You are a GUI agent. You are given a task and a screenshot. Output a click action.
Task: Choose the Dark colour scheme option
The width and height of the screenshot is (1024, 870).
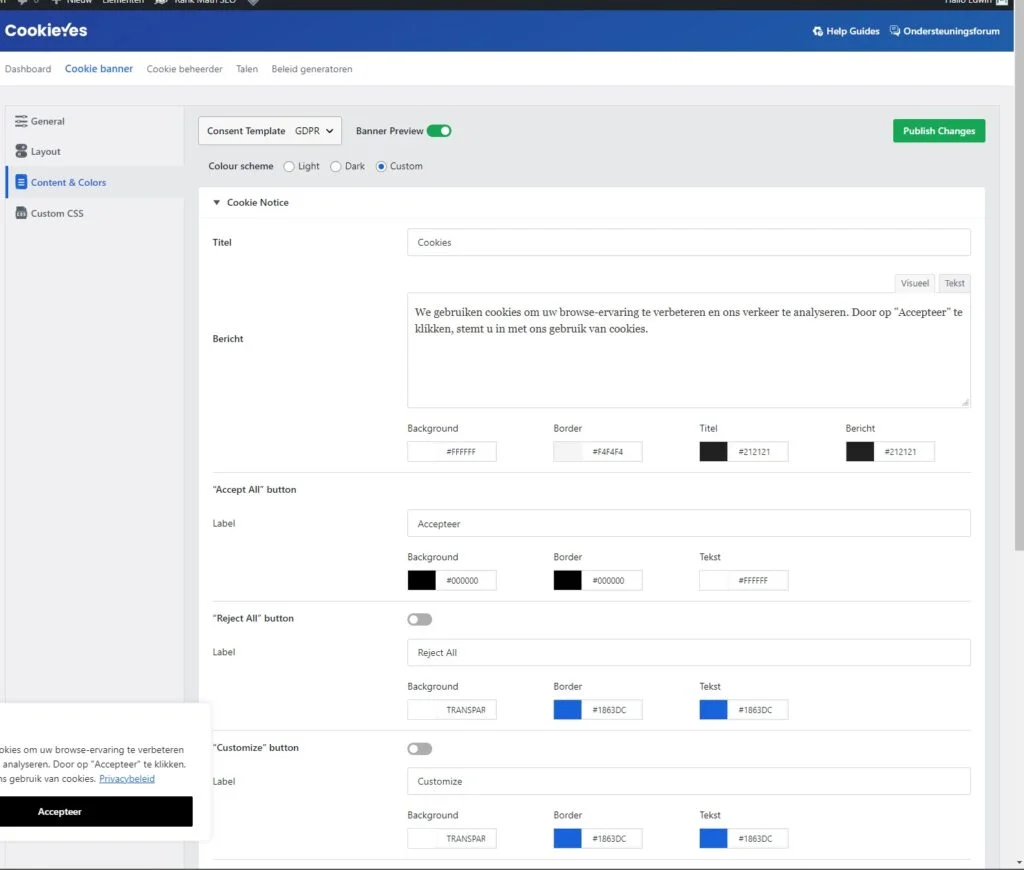coord(336,166)
